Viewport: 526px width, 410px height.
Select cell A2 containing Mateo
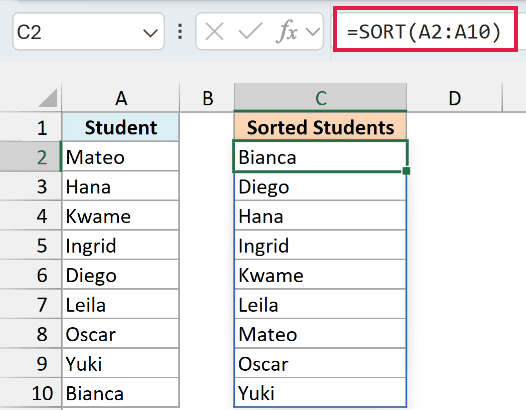pyautogui.click(x=121, y=157)
